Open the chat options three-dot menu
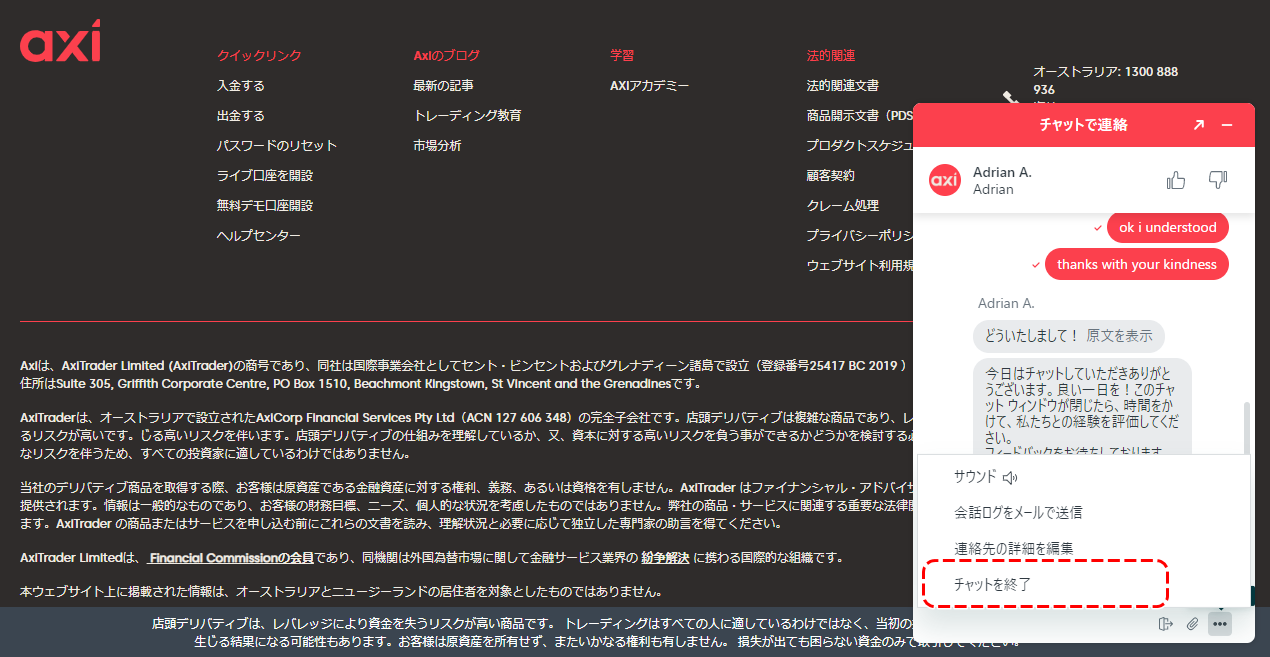The image size is (1270, 657). [x=1219, y=624]
